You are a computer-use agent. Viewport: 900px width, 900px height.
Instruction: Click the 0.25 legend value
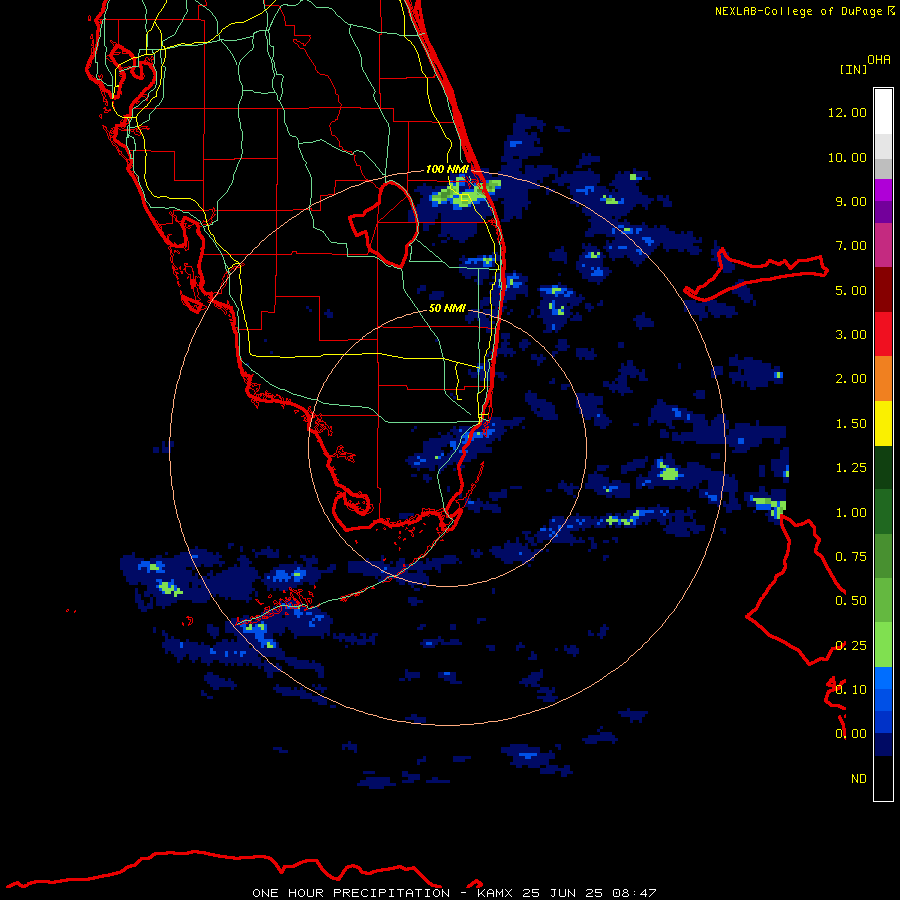(x=851, y=646)
